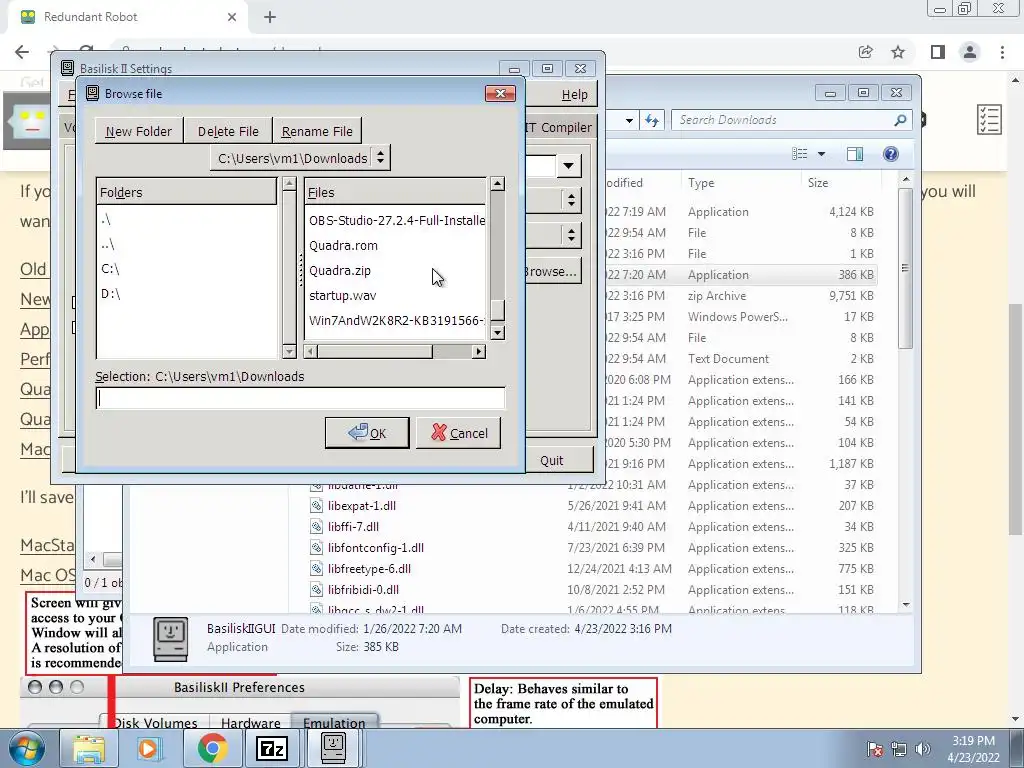Screen dimensions: 1024x768
Task: Select libexpat-1.dll in Explorer
Action: coord(362,505)
